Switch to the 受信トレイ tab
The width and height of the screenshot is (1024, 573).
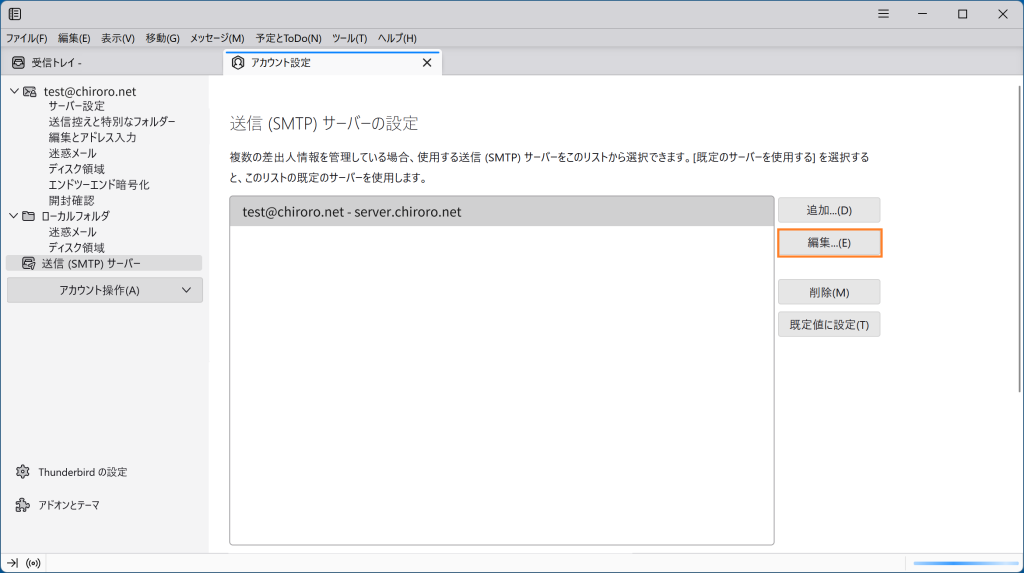point(112,63)
